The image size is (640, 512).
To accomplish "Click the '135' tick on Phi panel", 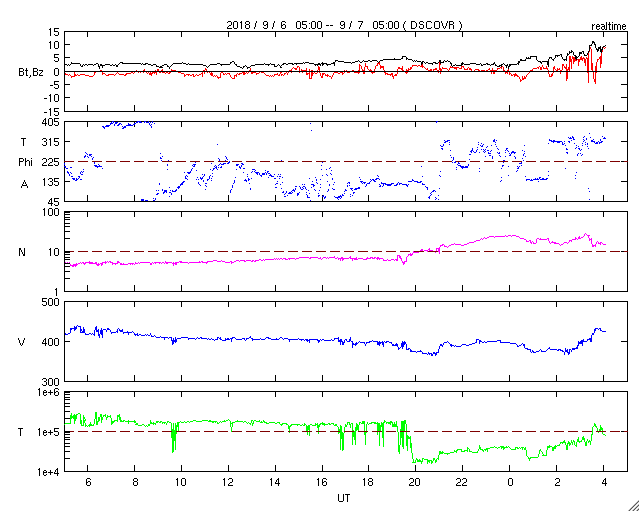I will click(x=51, y=182).
